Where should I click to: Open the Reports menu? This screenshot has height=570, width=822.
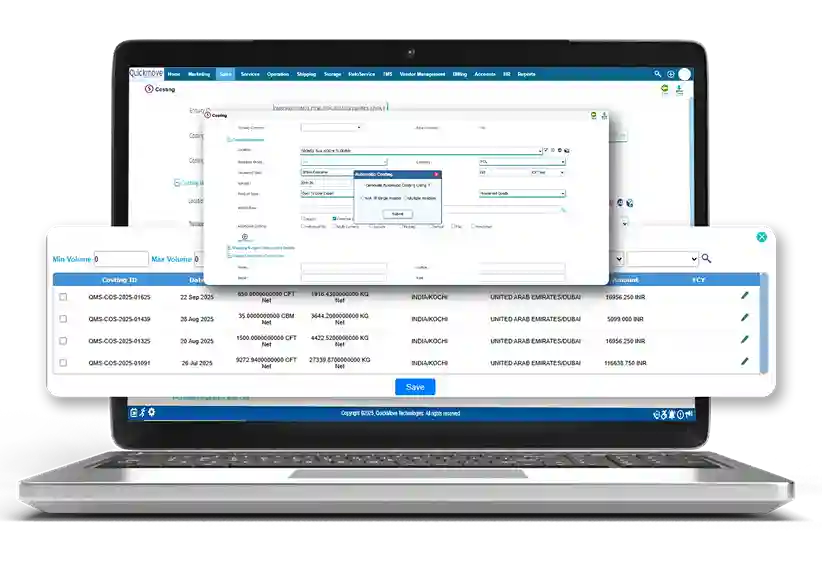(x=526, y=74)
